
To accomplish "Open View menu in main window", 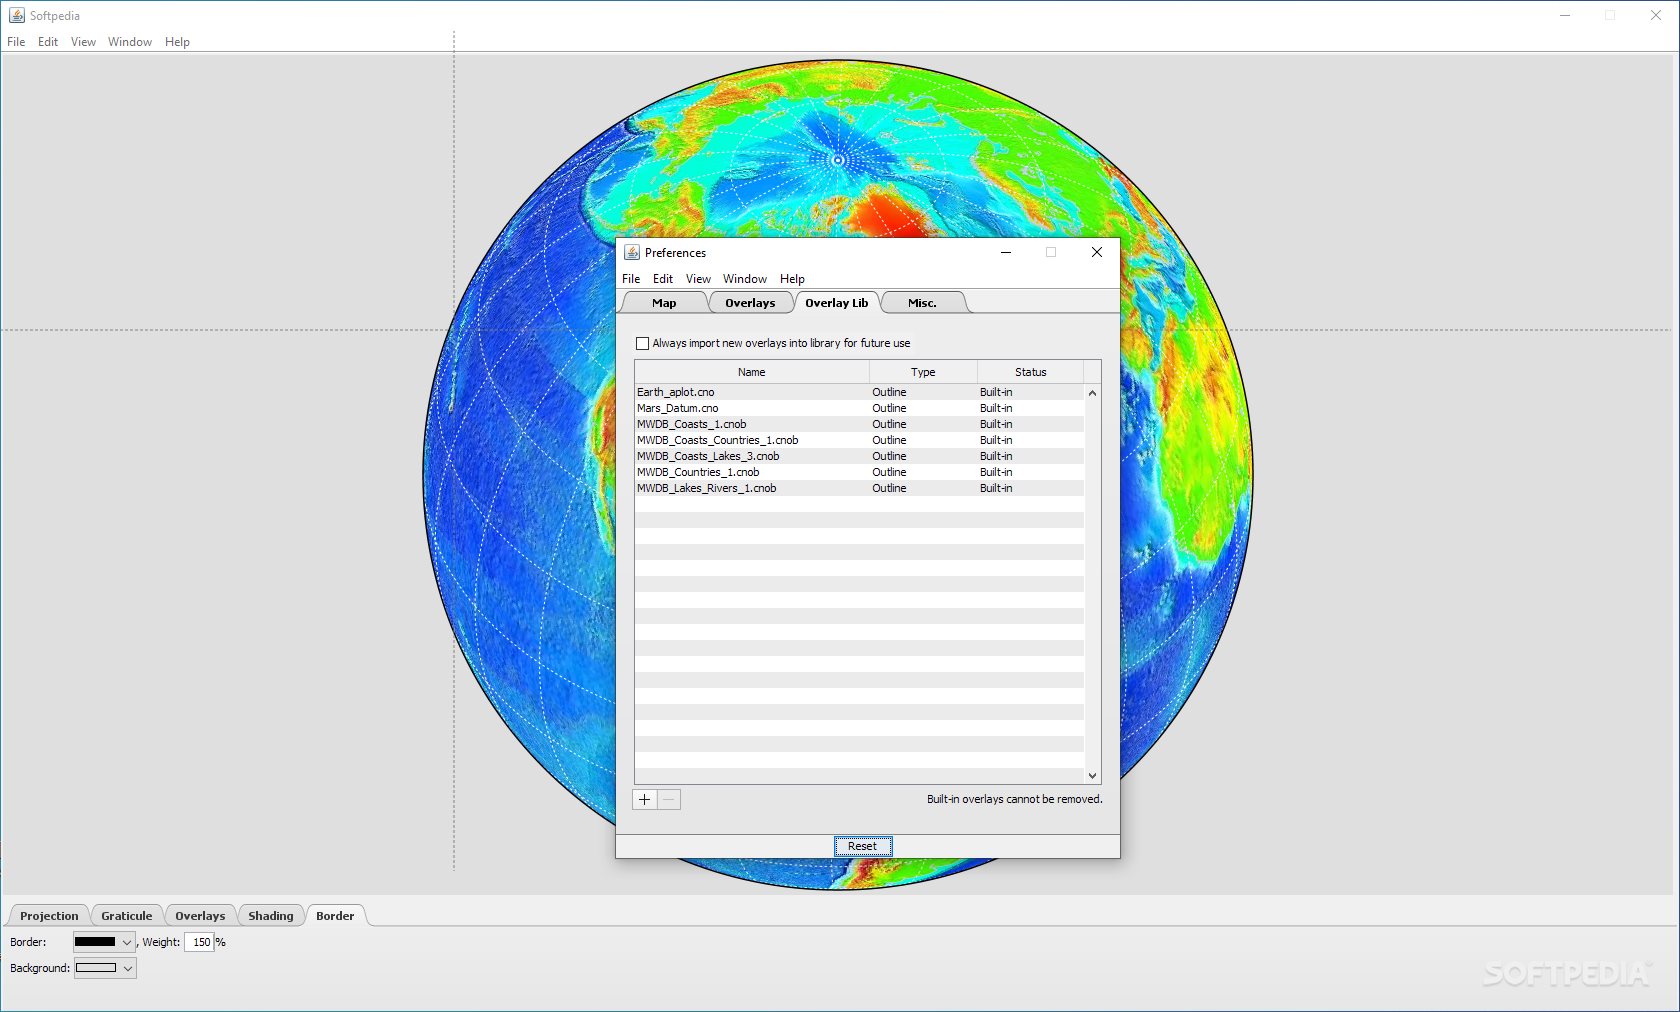I will (83, 42).
